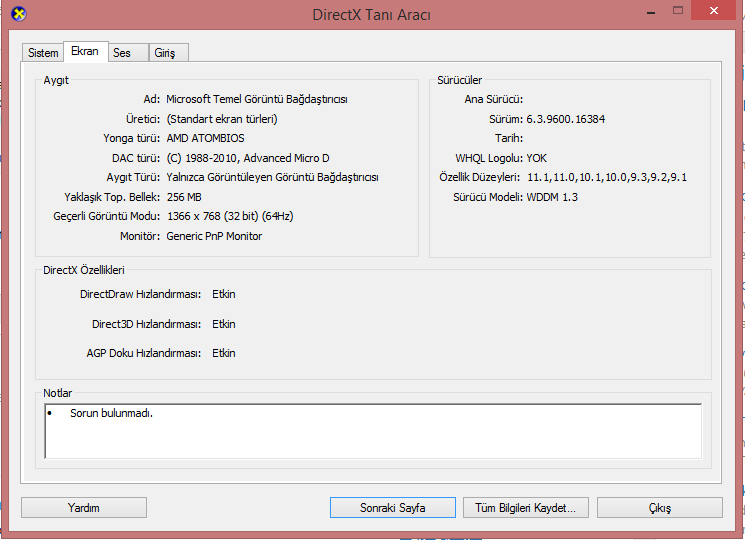Click 'Etkin' next to Direct3D Hızlandırması

(x=224, y=324)
